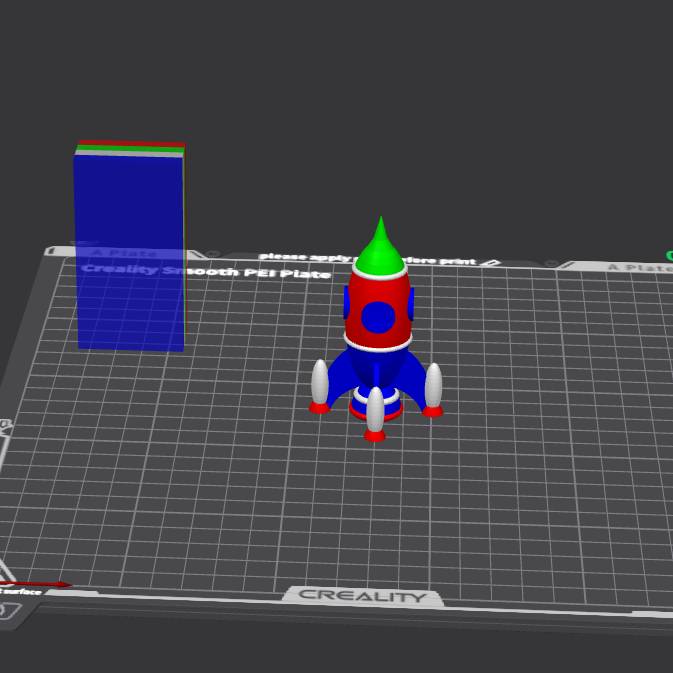The height and width of the screenshot is (673, 673).
Task: Click the pencil icon after "before print"
Action: point(493,263)
